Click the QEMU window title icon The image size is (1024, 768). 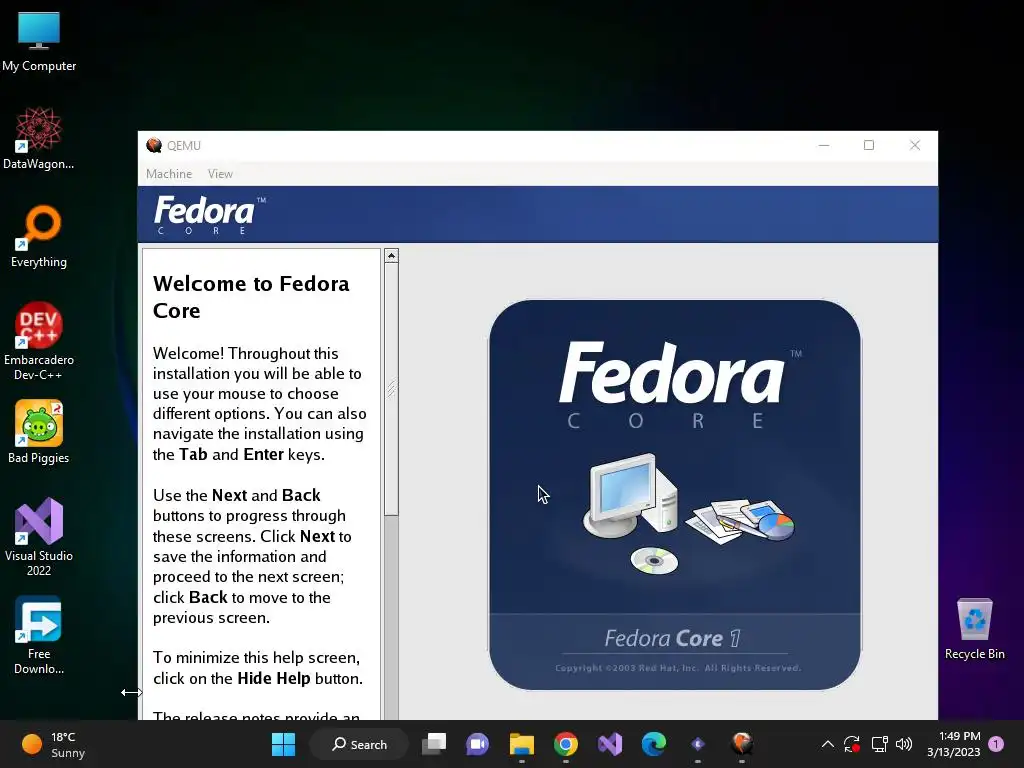(154, 145)
